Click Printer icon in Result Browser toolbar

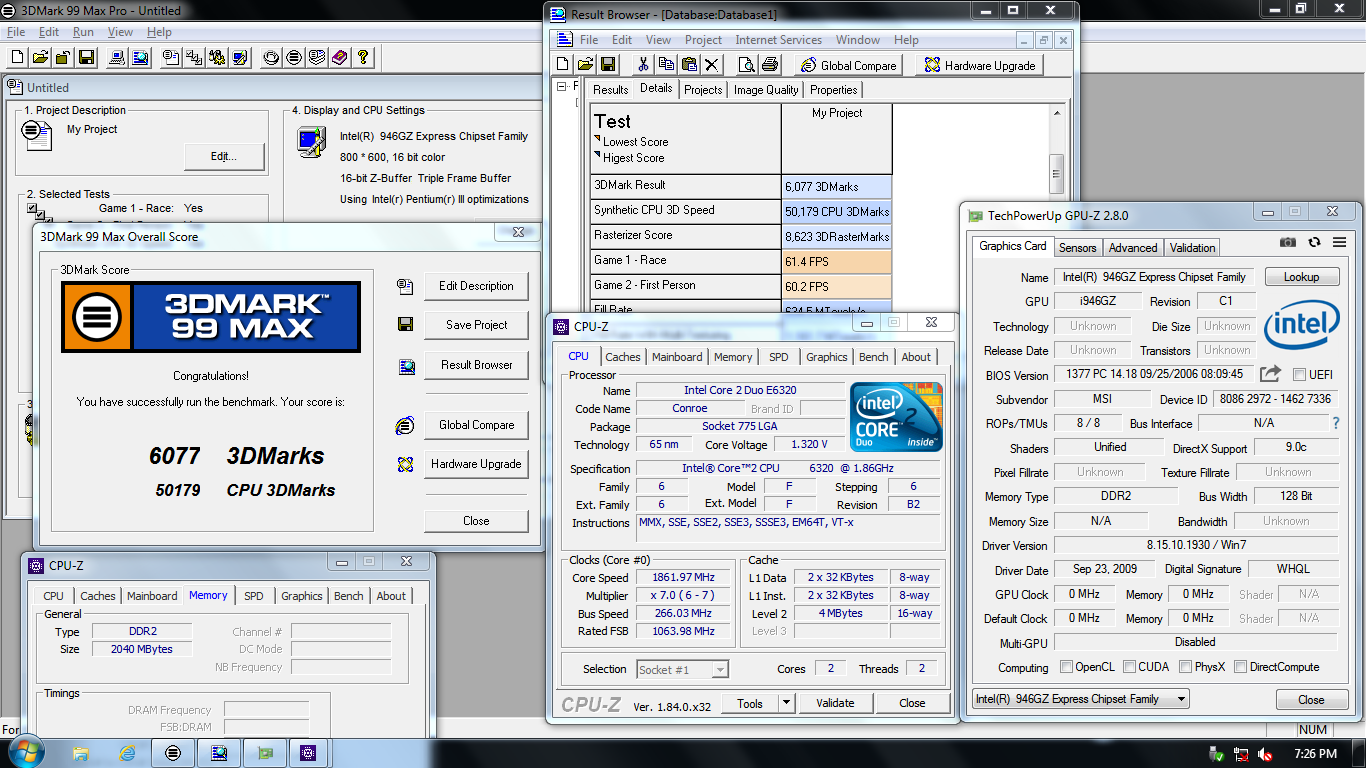[x=770, y=65]
